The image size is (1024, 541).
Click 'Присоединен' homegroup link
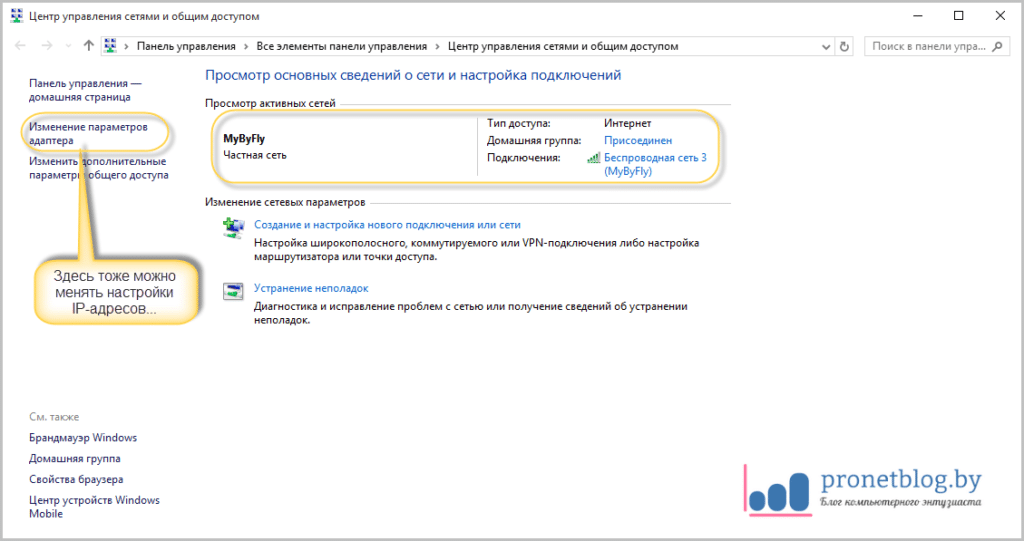tap(637, 140)
